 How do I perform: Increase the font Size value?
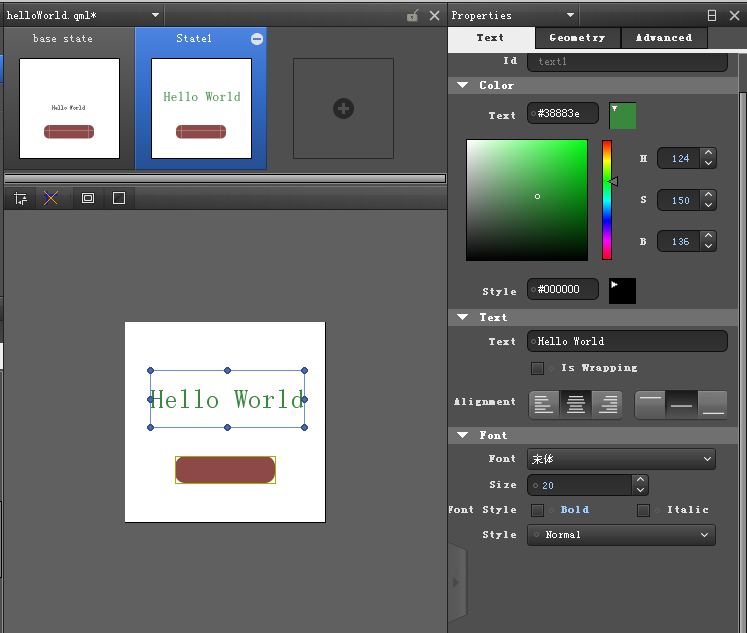640,480
